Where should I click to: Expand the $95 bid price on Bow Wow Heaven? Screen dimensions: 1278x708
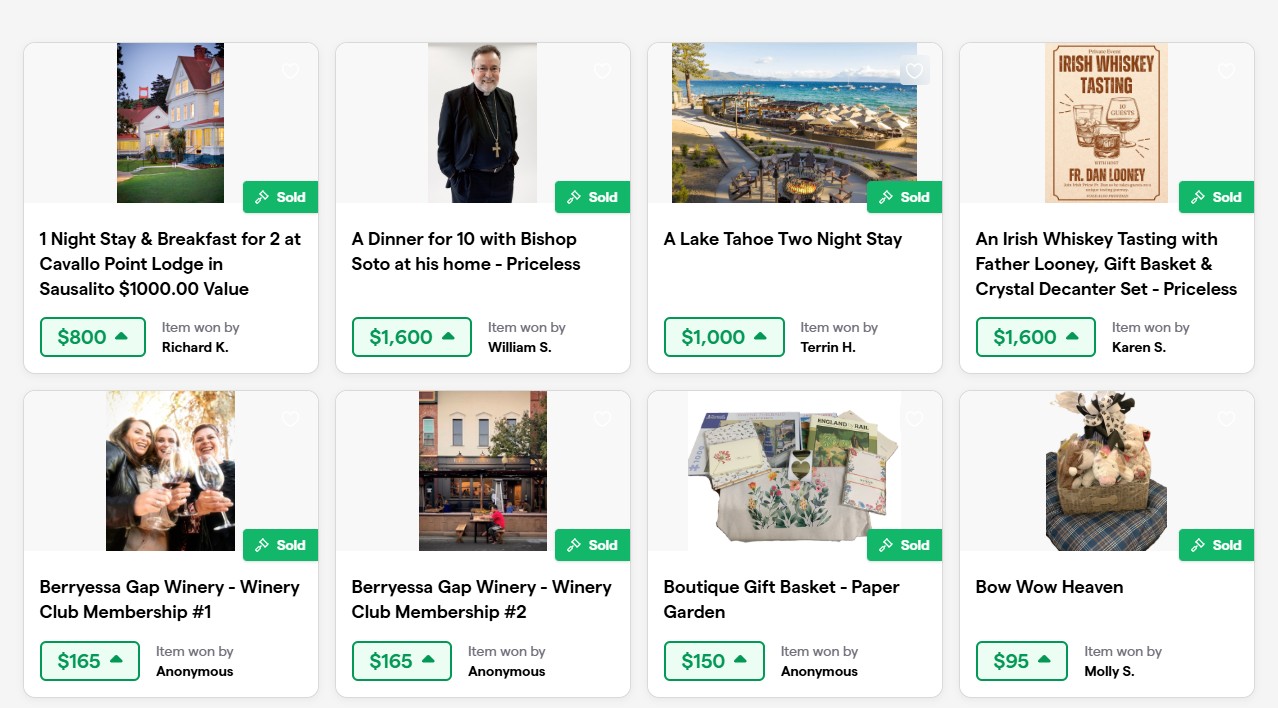click(x=1044, y=661)
